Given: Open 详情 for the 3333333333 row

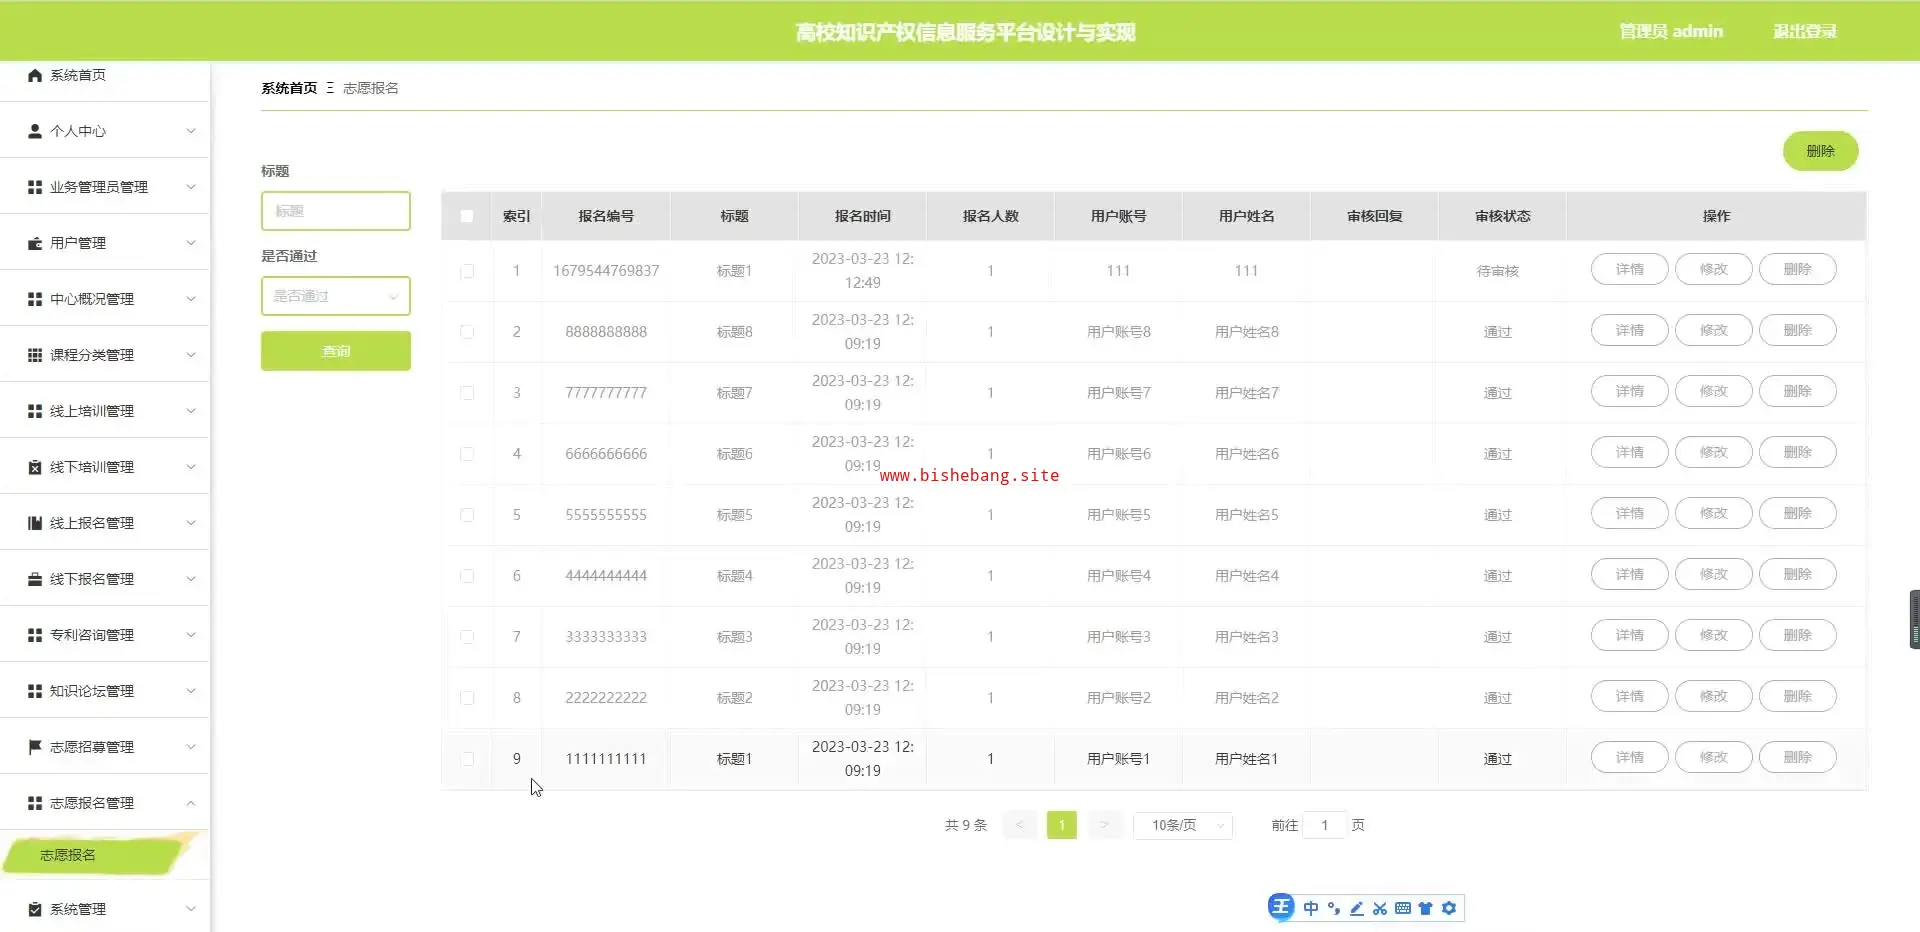Looking at the screenshot, I should (x=1630, y=635).
